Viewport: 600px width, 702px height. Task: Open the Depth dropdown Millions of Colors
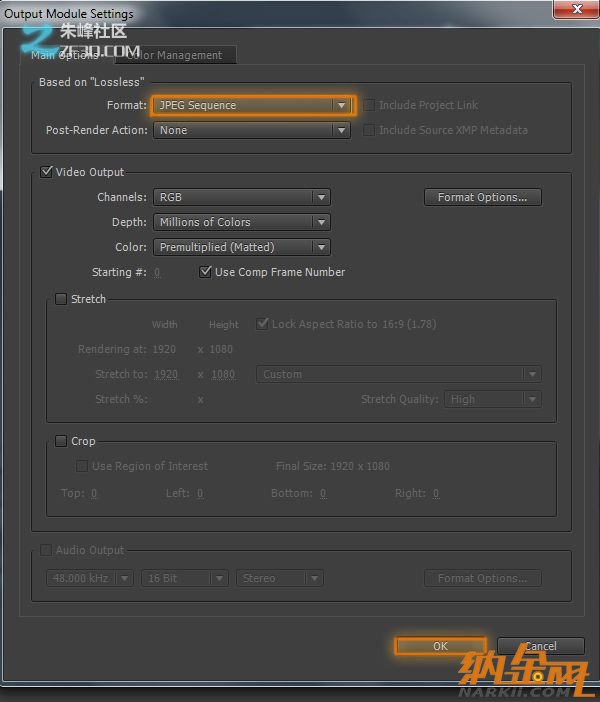(242, 222)
